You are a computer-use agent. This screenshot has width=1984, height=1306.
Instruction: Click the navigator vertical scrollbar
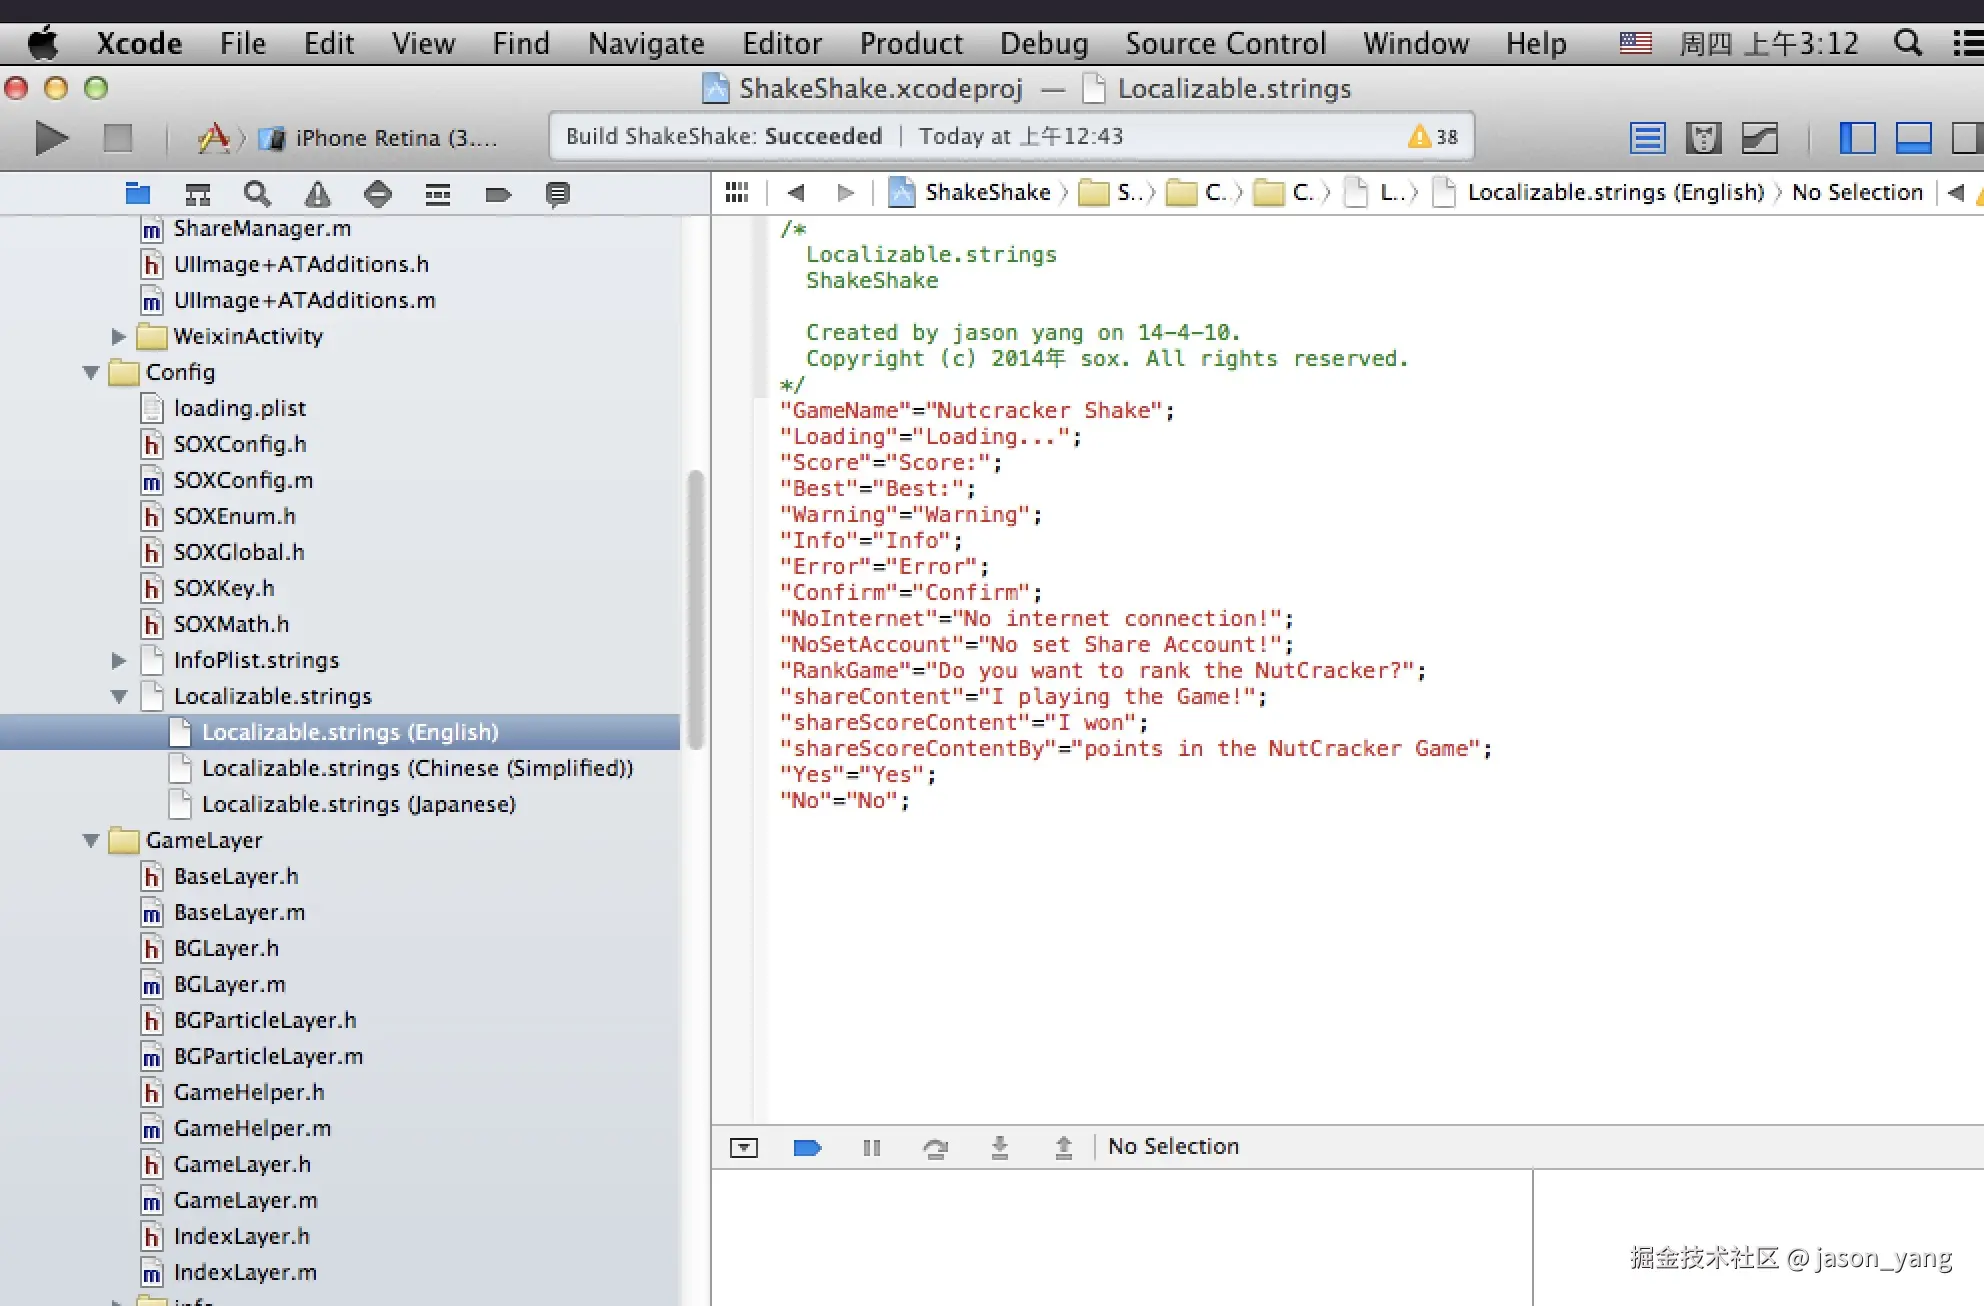[695, 610]
